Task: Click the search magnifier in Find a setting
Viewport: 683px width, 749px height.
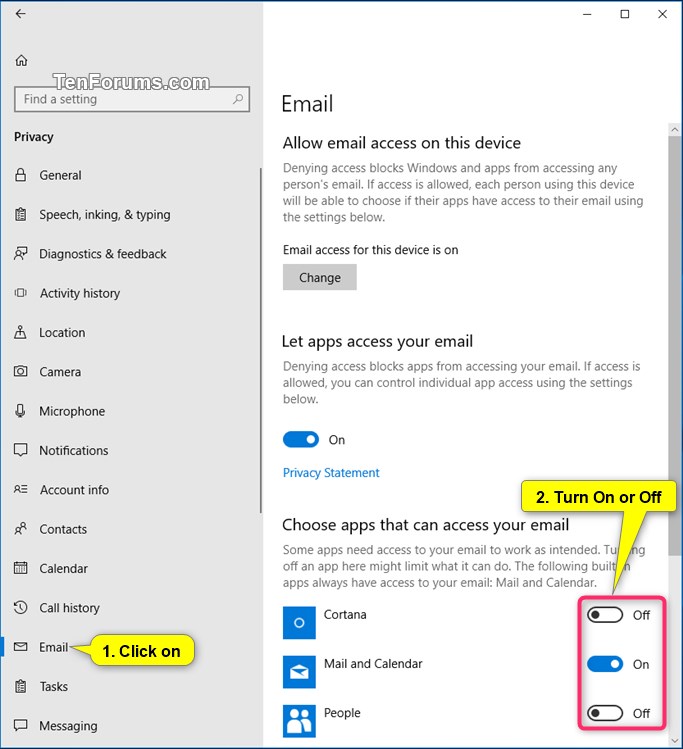Action: [x=238, y=99]
